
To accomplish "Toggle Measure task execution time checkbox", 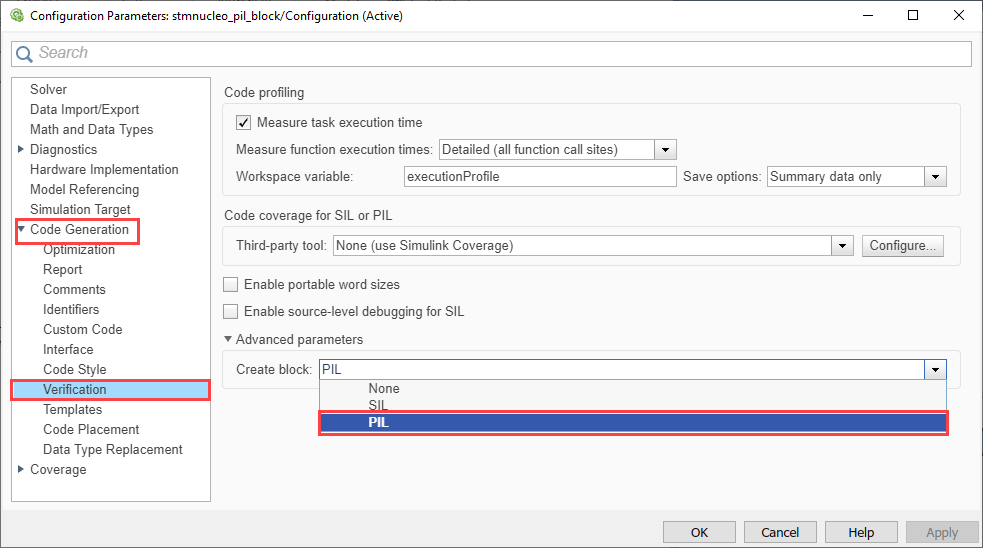I will click(x=243, y=123).
